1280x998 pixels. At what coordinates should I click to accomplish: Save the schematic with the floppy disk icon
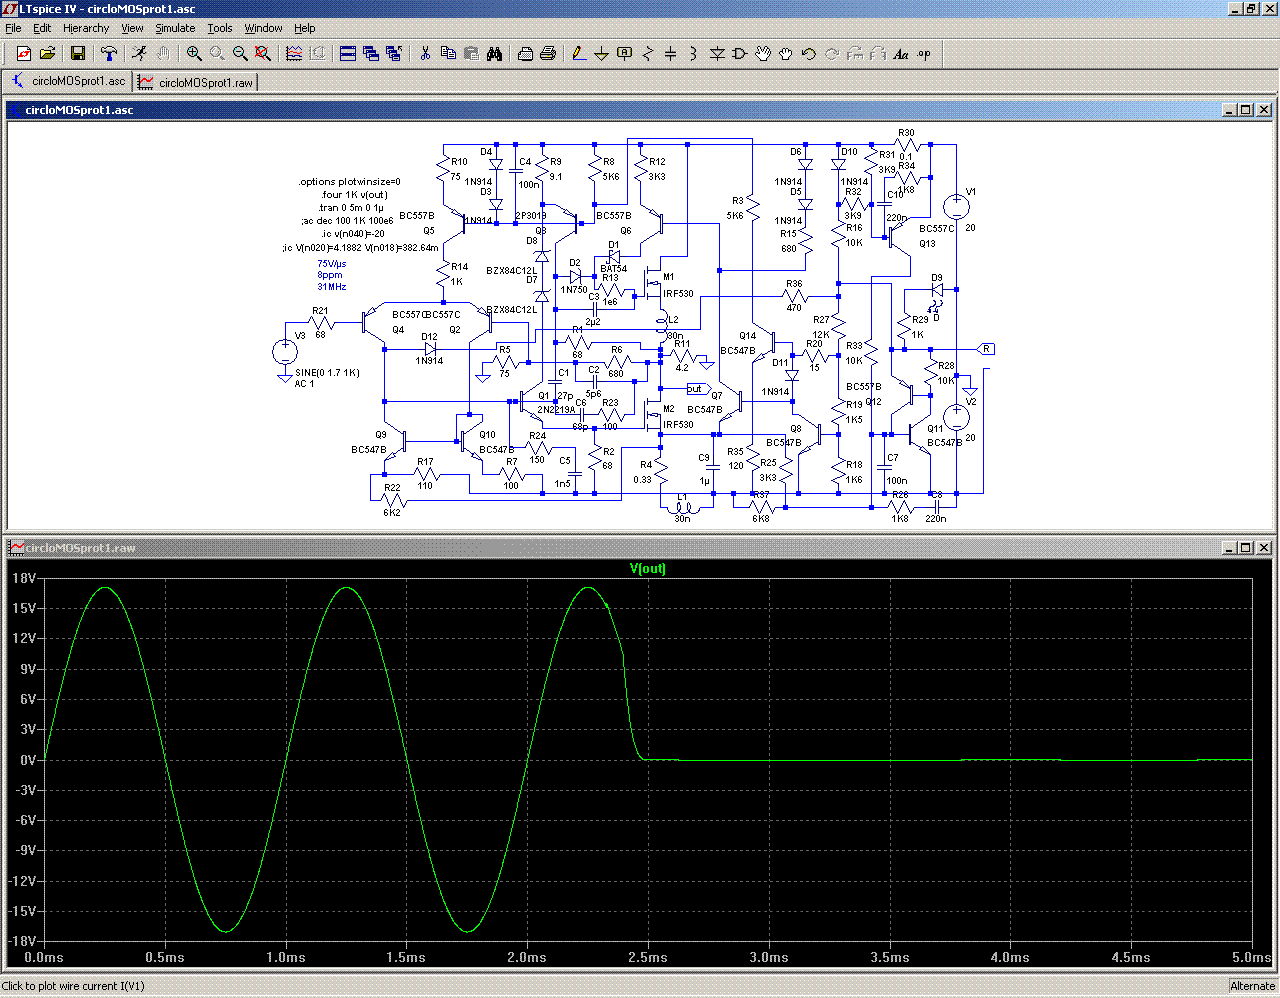click(x=78, y=54)
